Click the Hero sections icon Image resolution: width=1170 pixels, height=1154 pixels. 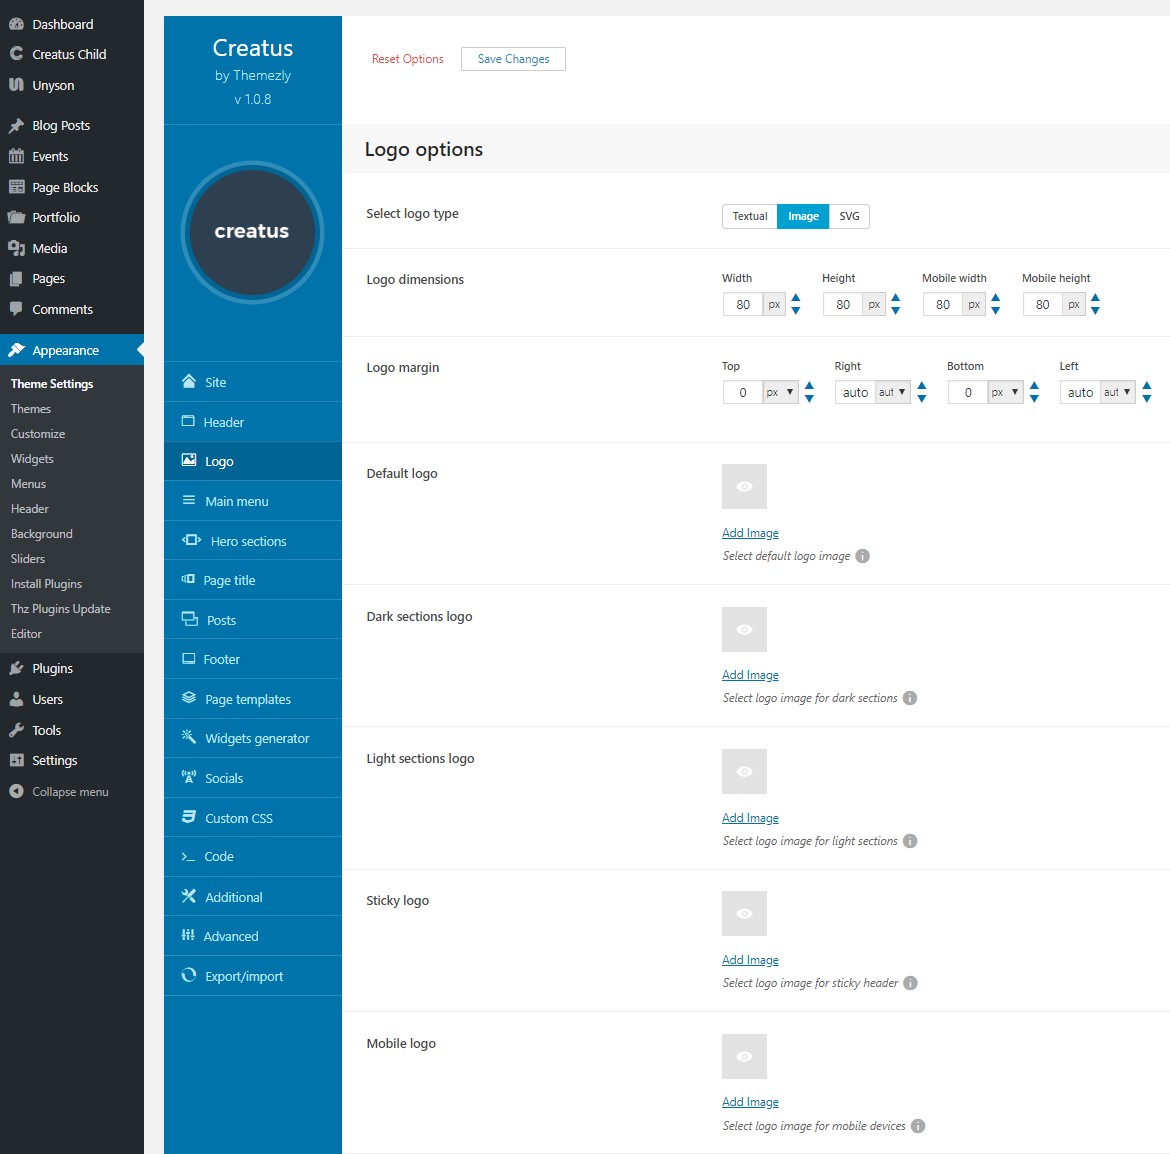point(191,540)
